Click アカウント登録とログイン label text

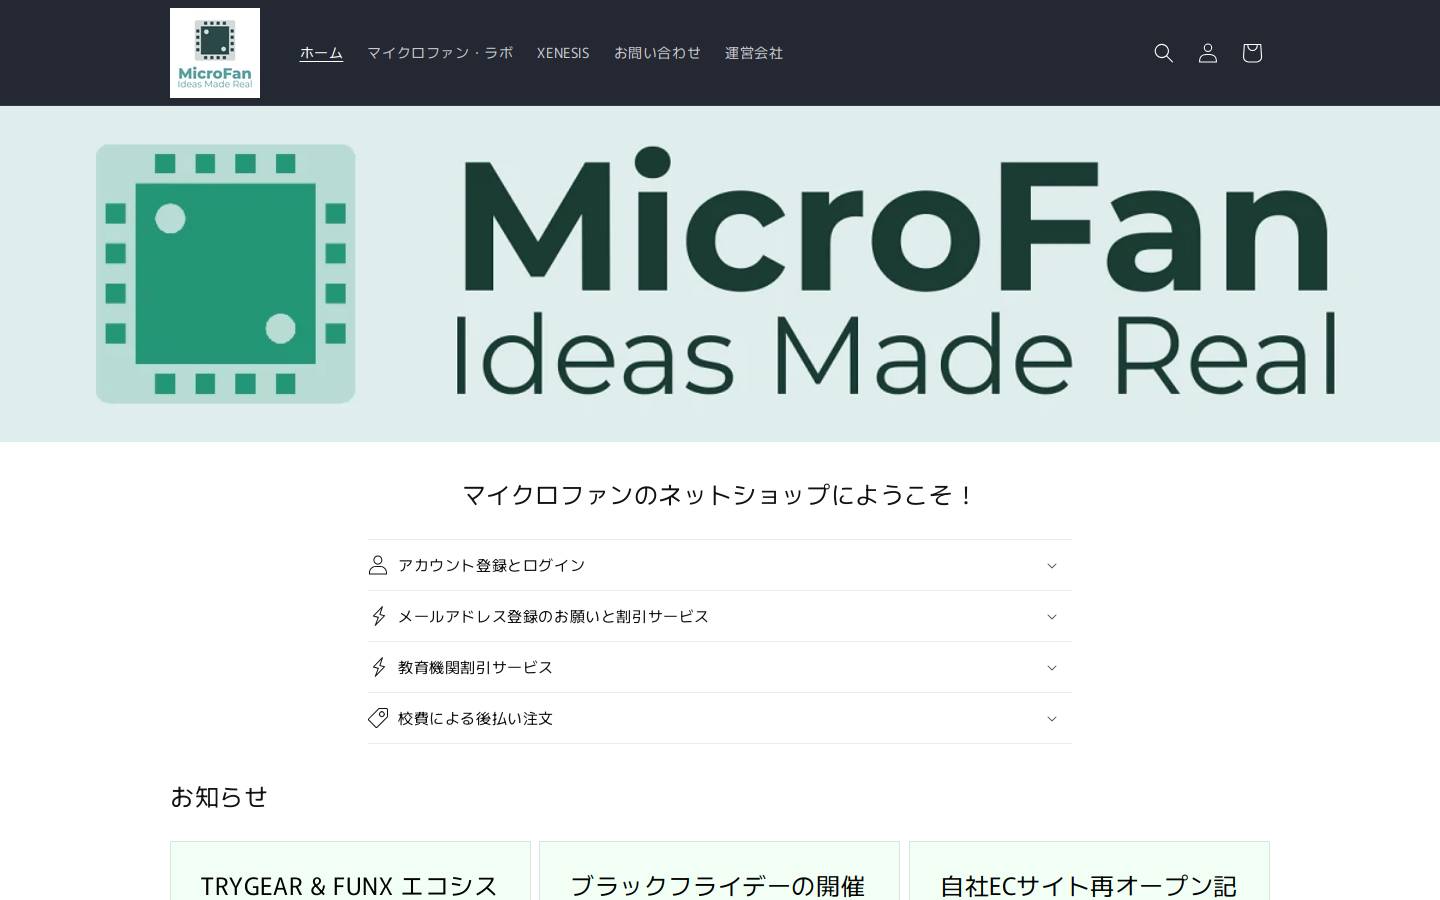tap(491, 565)
